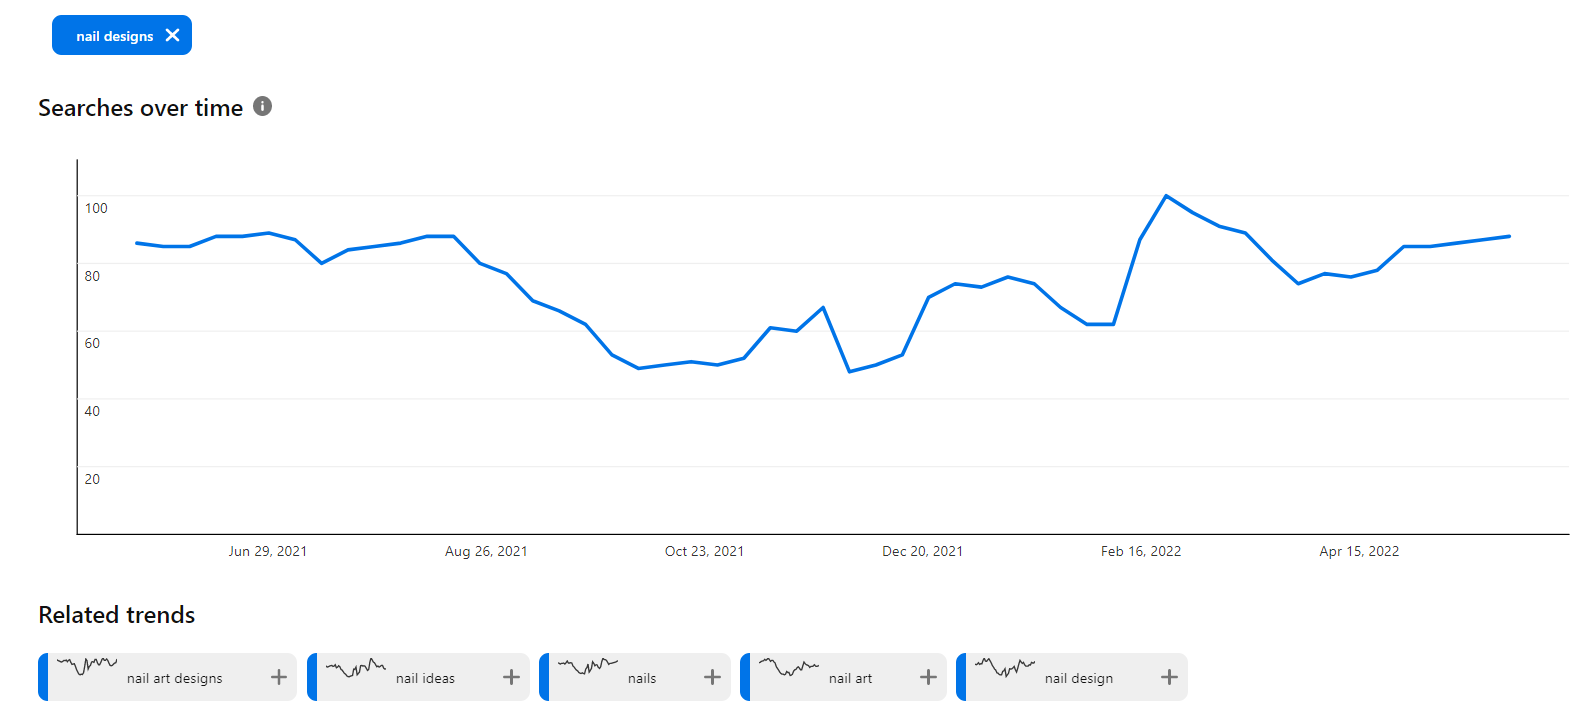Click the nail art sparkline thumbnail
The image size is (1593, 717).
click(x=789, y=667)
